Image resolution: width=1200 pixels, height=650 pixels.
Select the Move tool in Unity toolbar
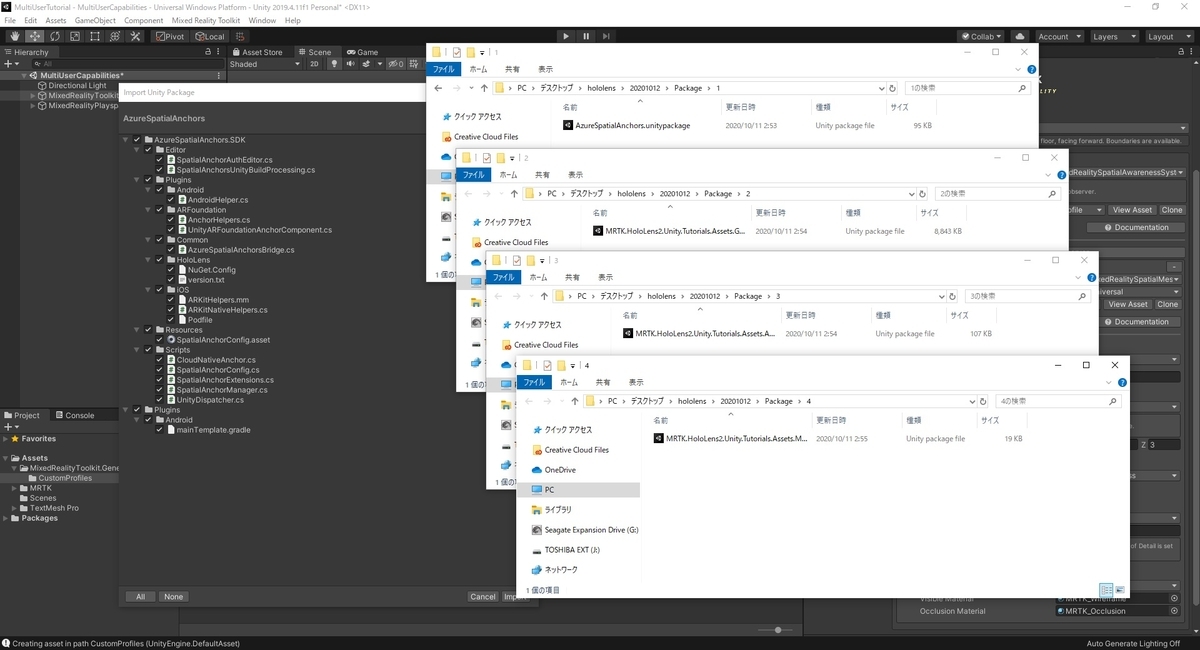(x=35, y=36)
